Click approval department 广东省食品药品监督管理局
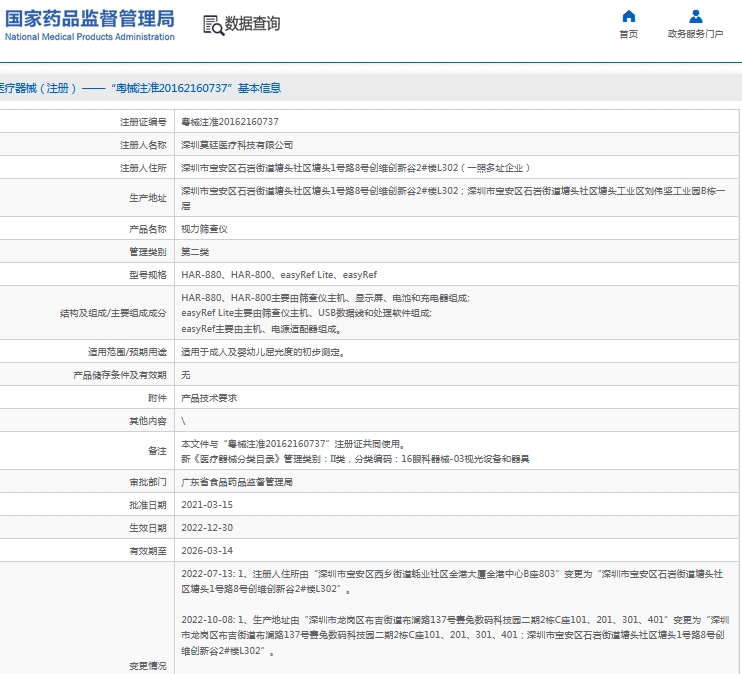 coord(237,482)
